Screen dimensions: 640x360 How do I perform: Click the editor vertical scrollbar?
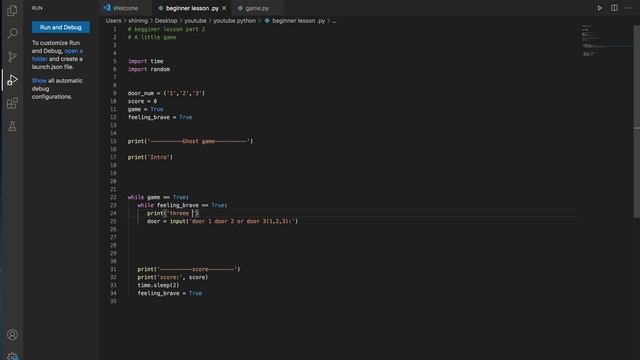[x=636, y=122]
